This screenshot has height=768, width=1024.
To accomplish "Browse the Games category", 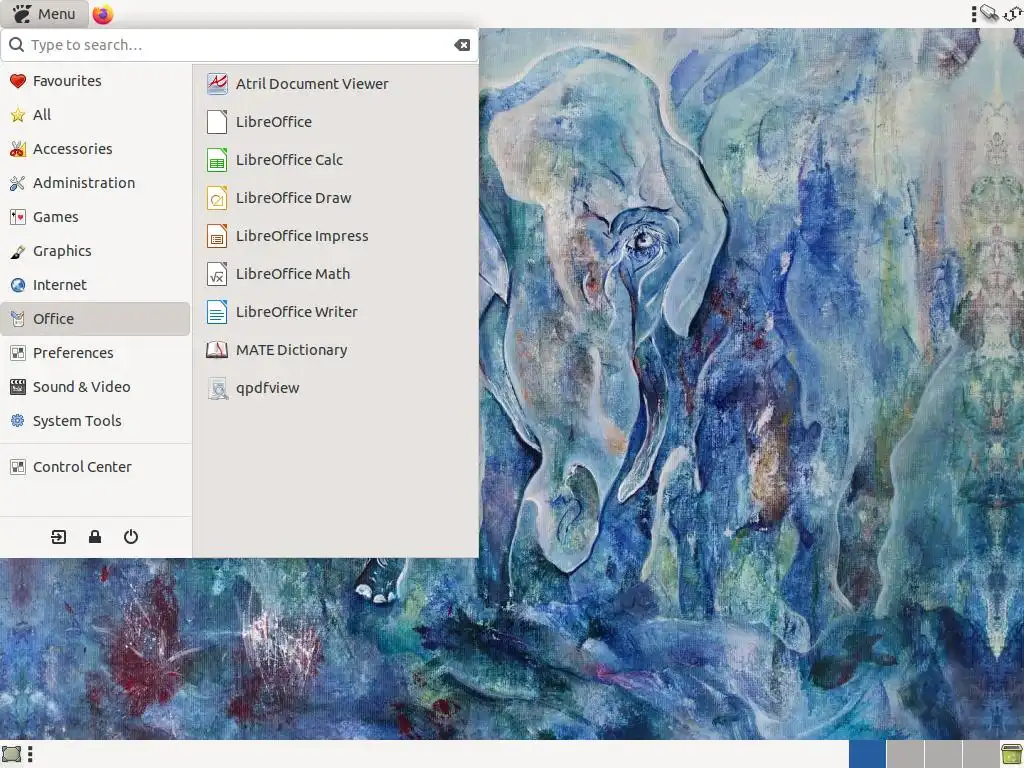I will (95, 217).
